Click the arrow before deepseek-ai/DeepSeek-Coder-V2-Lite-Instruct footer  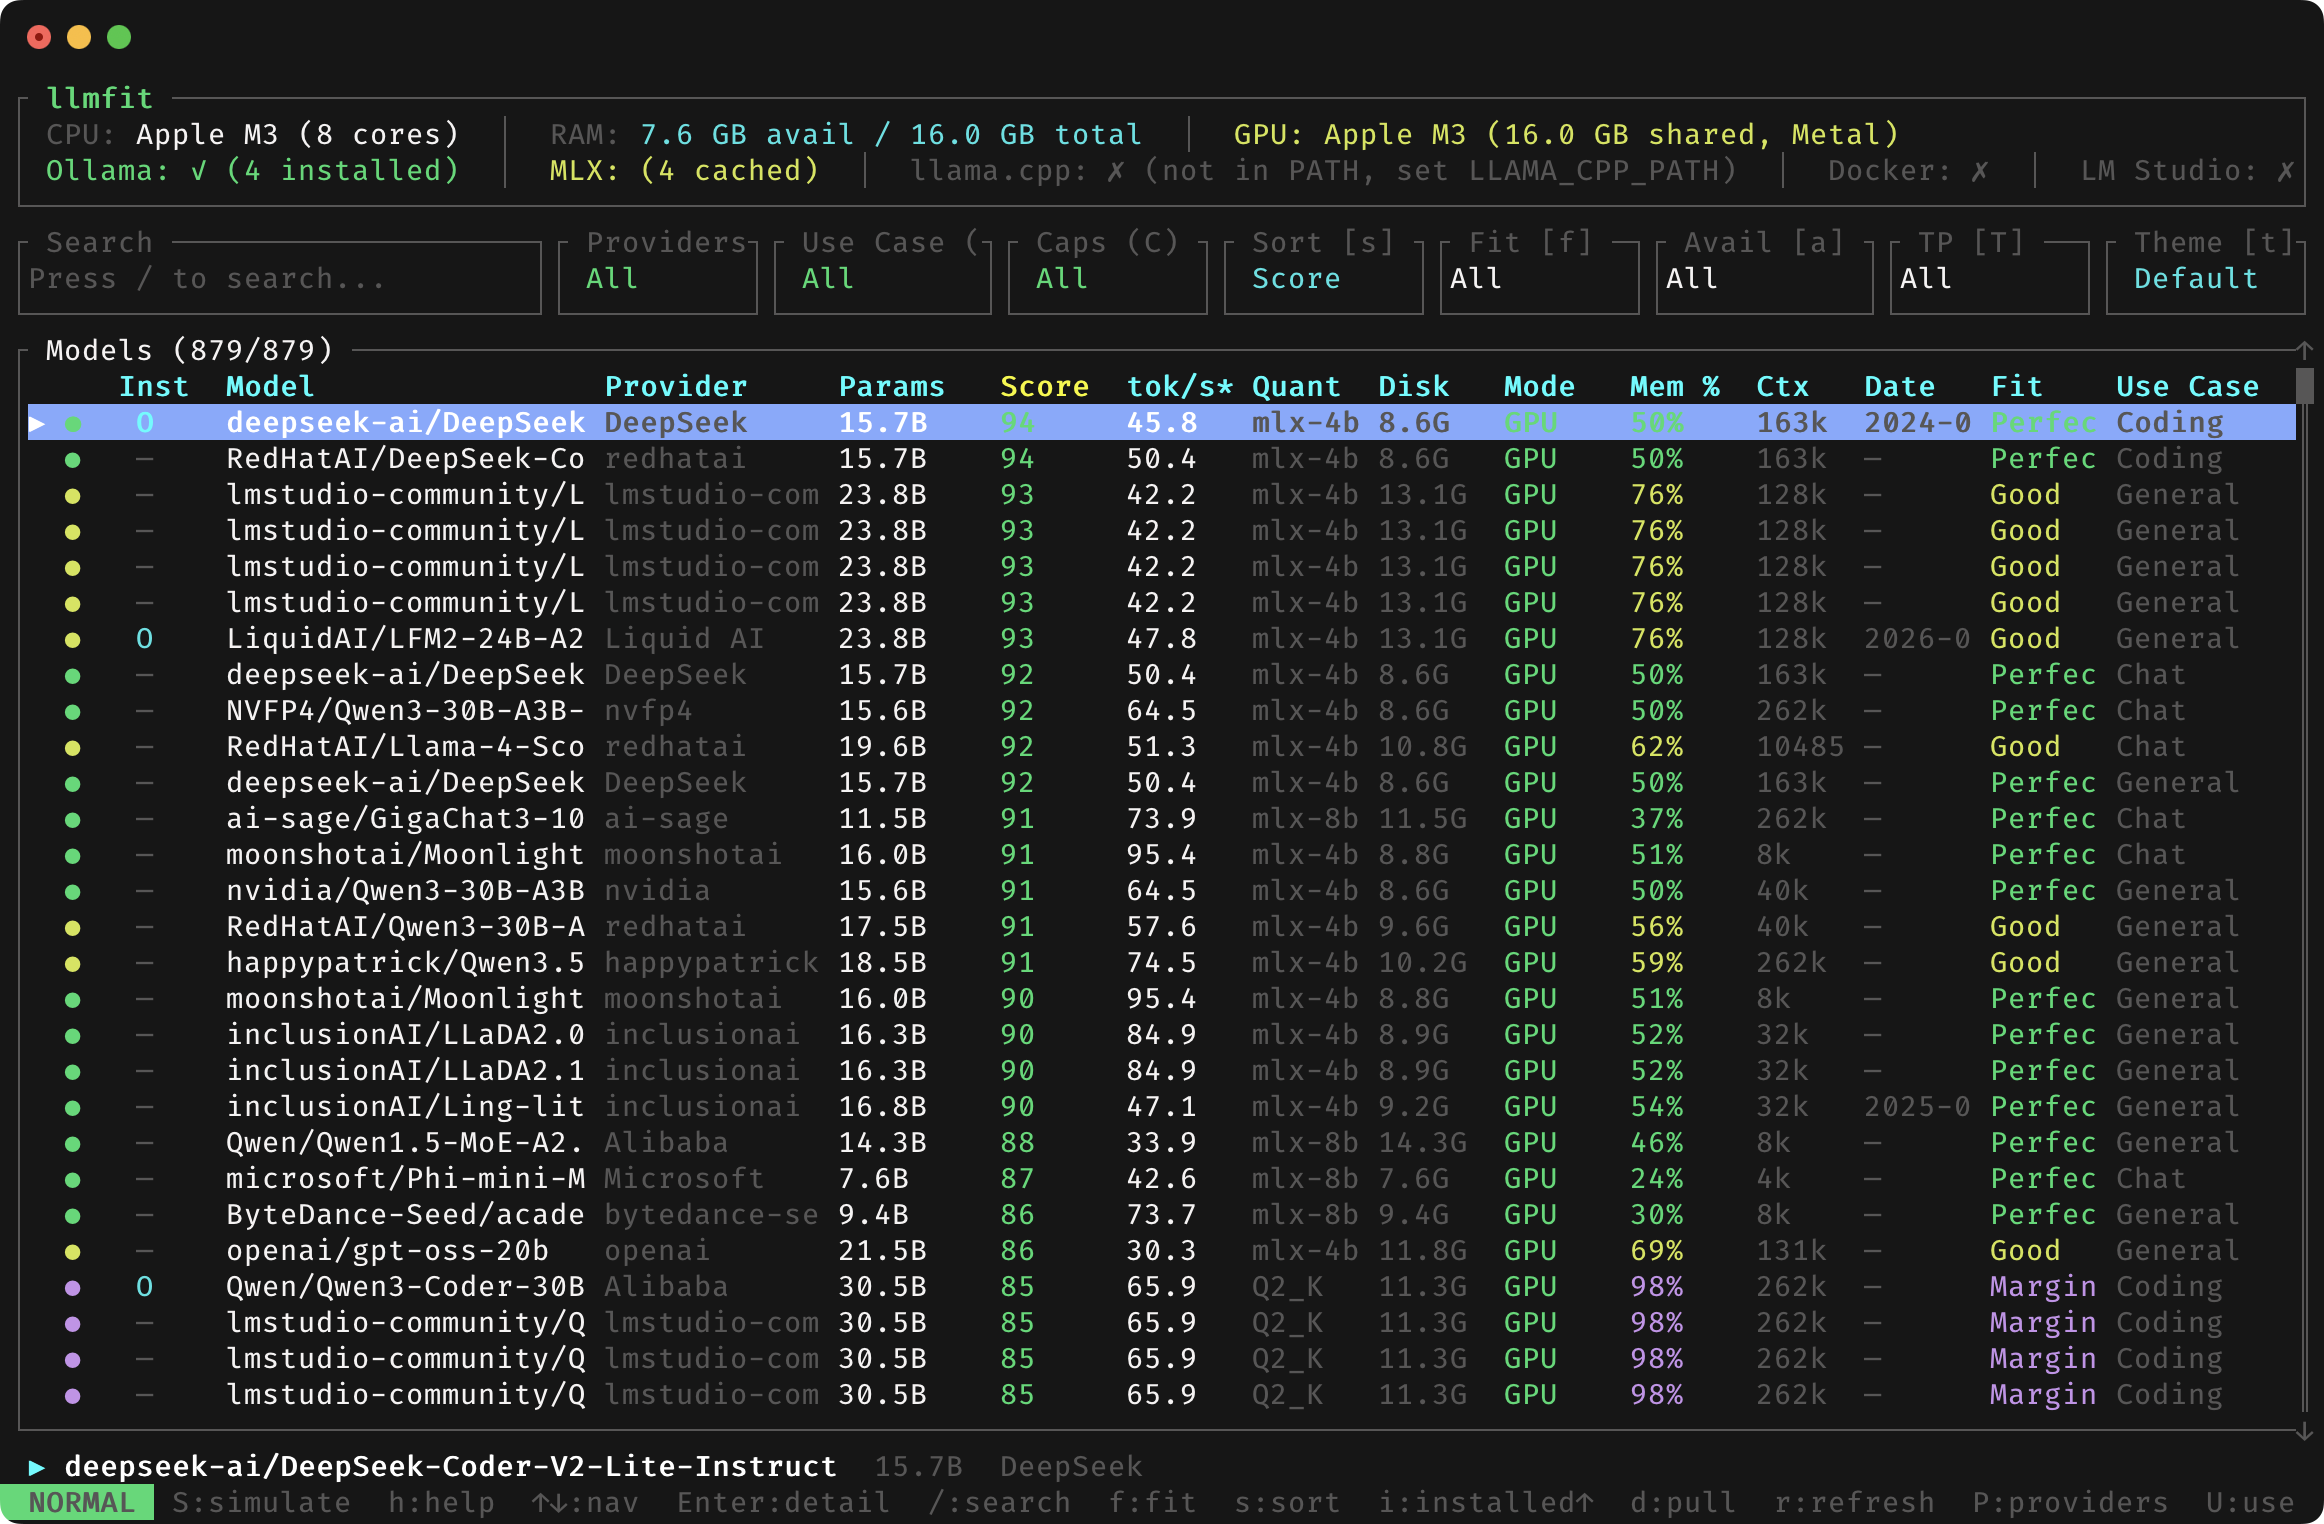tap(37, 1467)
